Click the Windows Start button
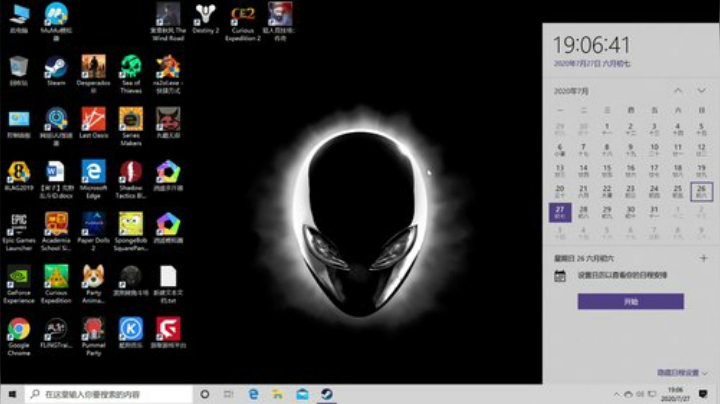 tap(12, 394)
